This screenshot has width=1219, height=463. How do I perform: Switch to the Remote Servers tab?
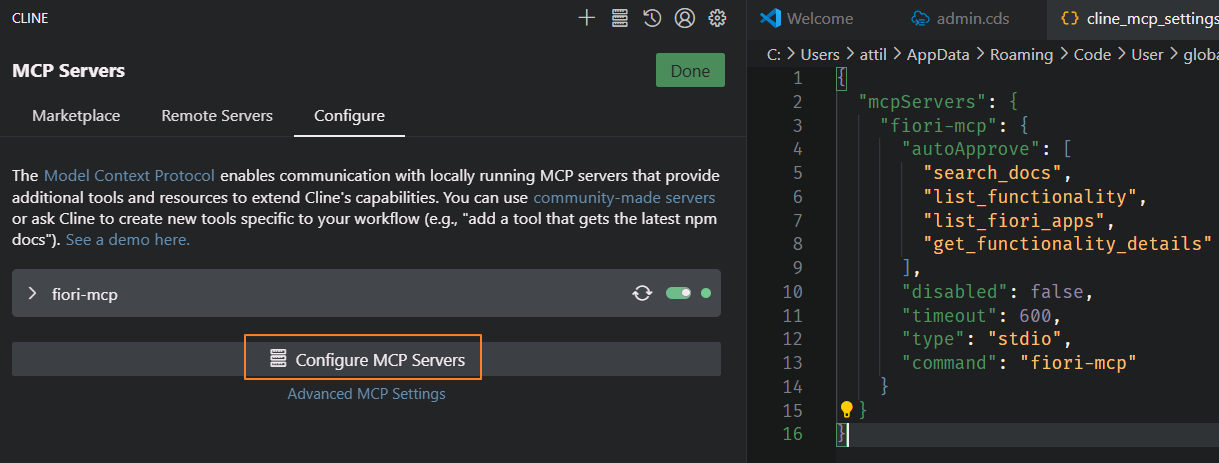pyautogui.click(x=217, y=116)
